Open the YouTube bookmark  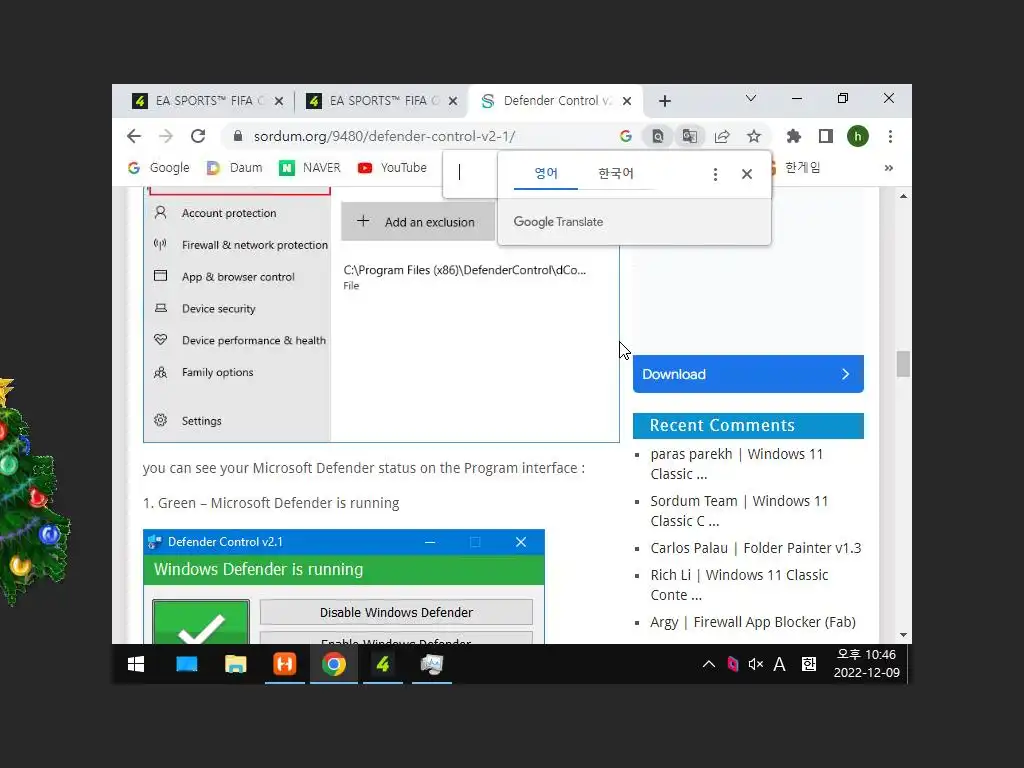tap(392, 168)
